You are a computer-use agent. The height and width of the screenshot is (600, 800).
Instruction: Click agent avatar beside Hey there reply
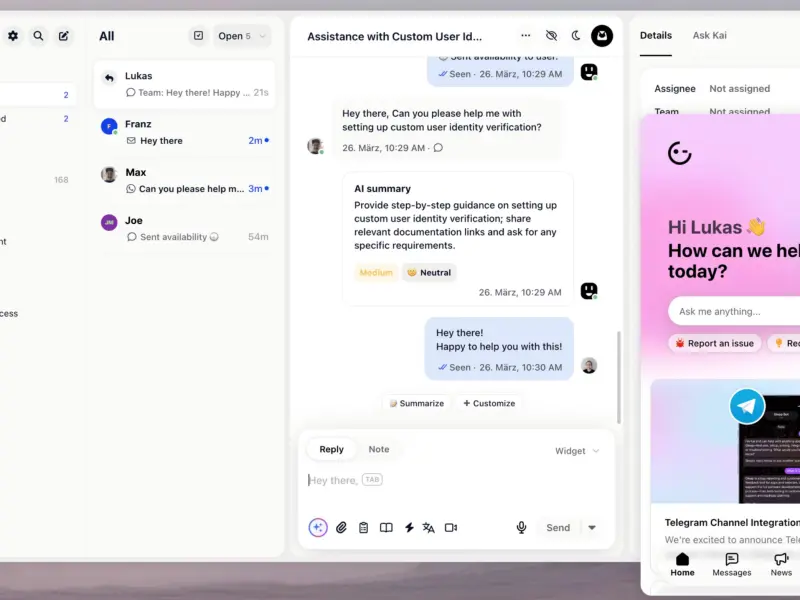coord(589,365)
